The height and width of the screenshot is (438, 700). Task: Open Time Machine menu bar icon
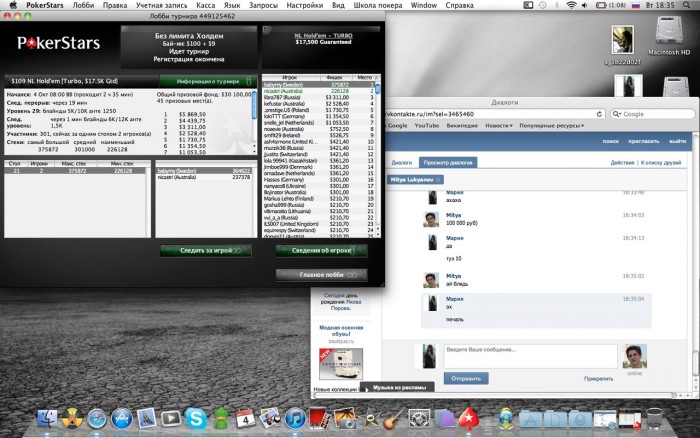(542, 5)
